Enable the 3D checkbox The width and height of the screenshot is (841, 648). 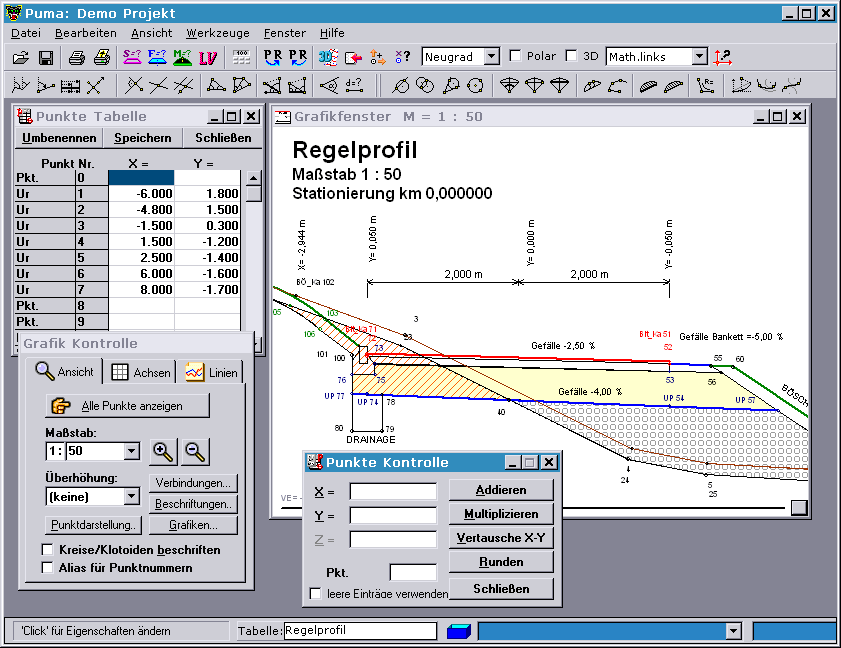click(x=572, y=56)
